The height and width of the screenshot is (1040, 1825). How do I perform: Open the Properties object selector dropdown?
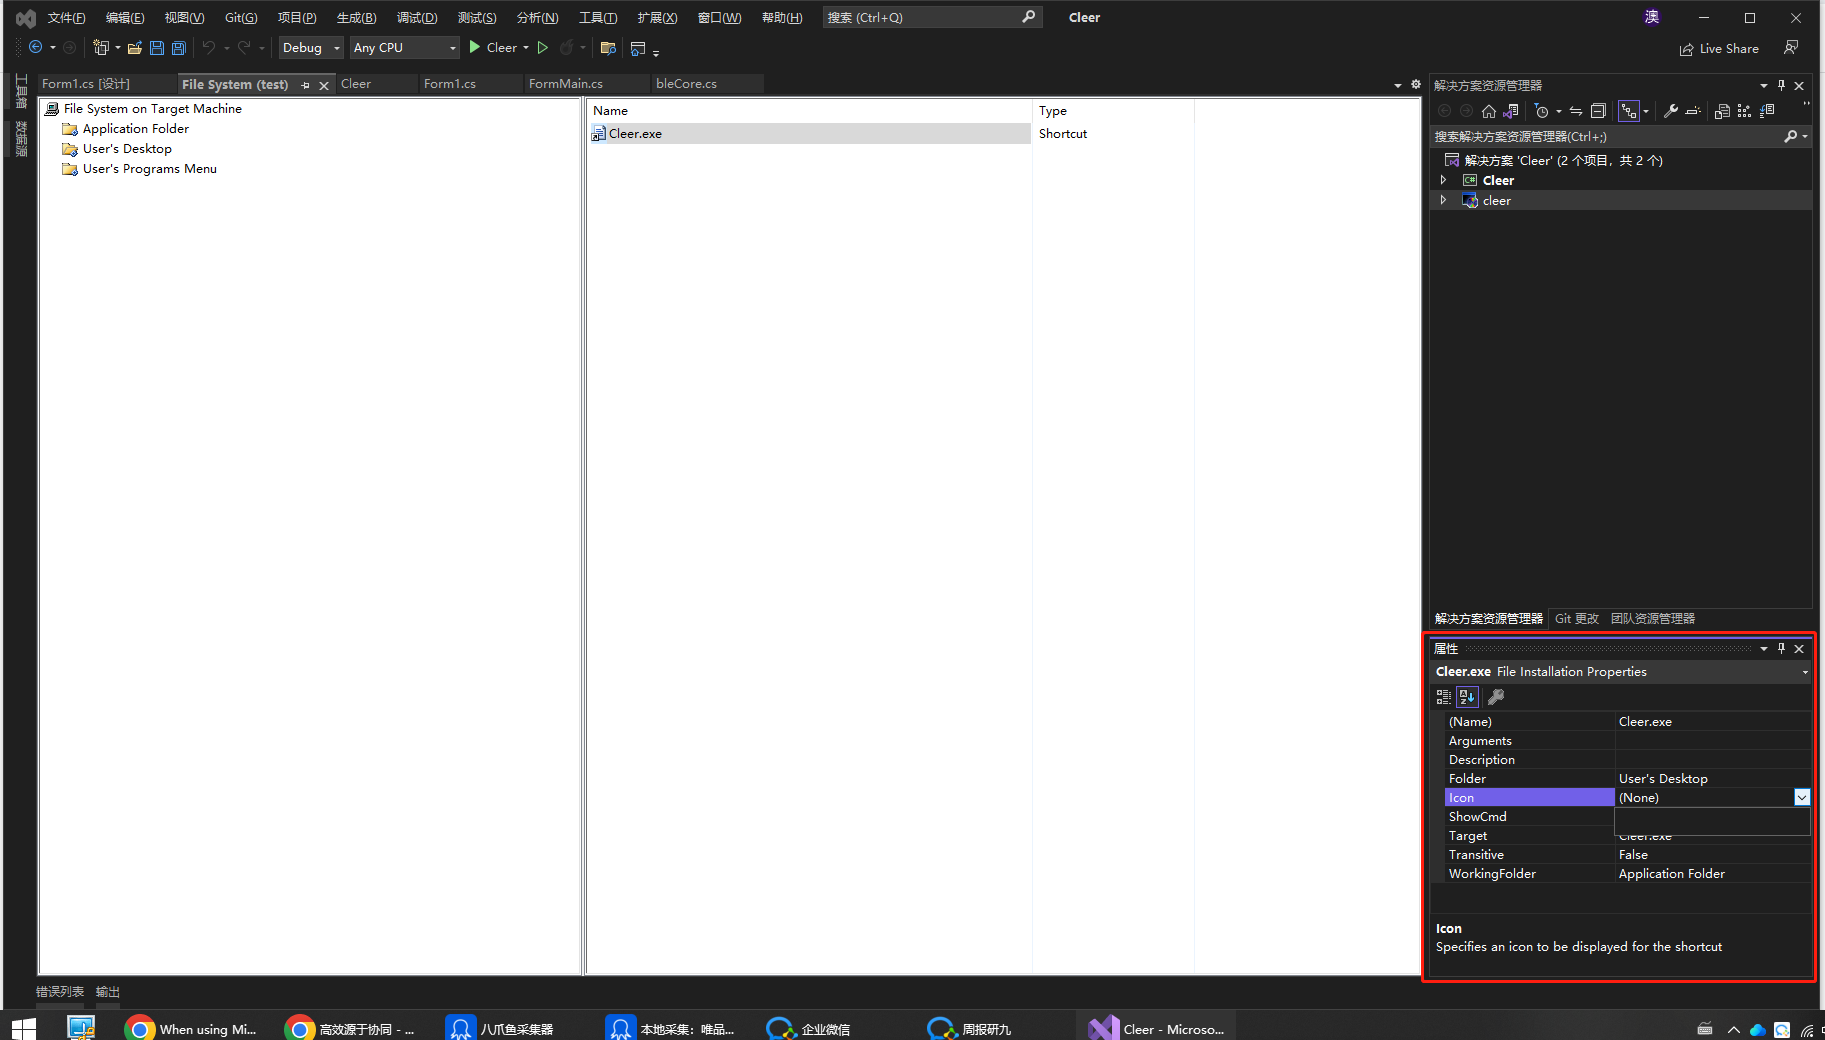coord(1804,672)
